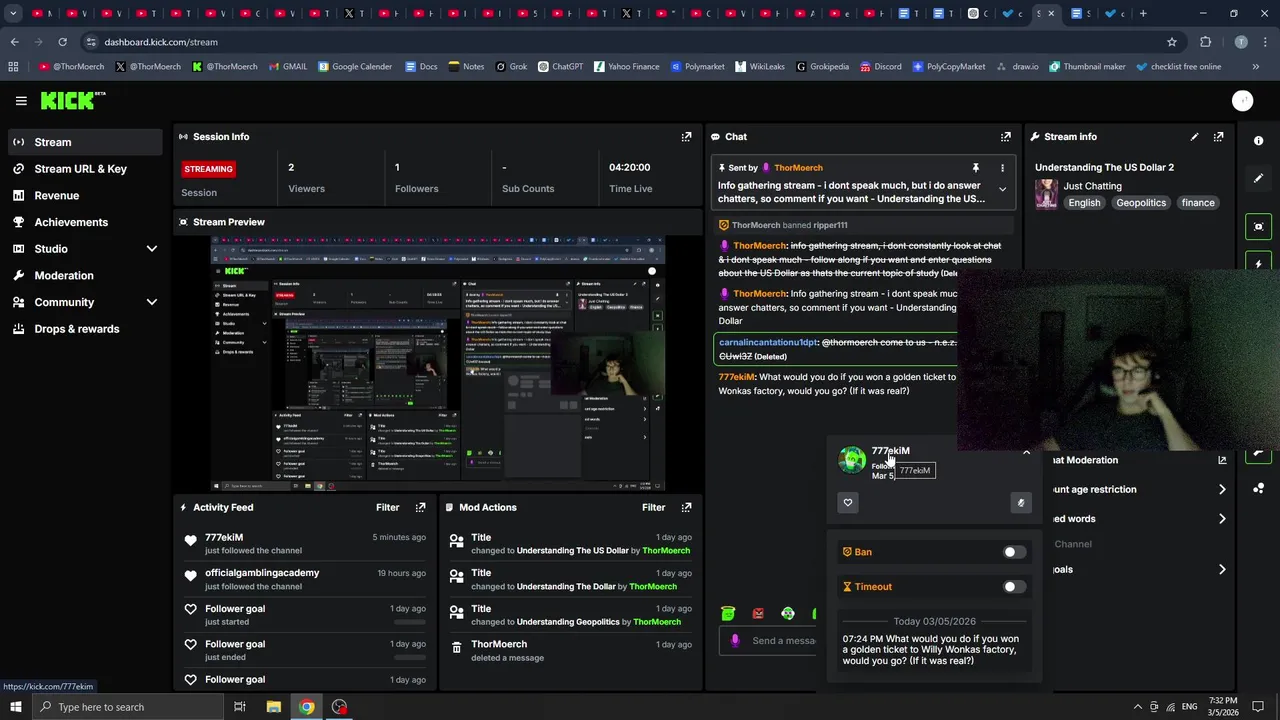Screen dimensions: 1280x720
Task: Open the hamburger menu beside the Kick logo
Action: tap(21, 100)
